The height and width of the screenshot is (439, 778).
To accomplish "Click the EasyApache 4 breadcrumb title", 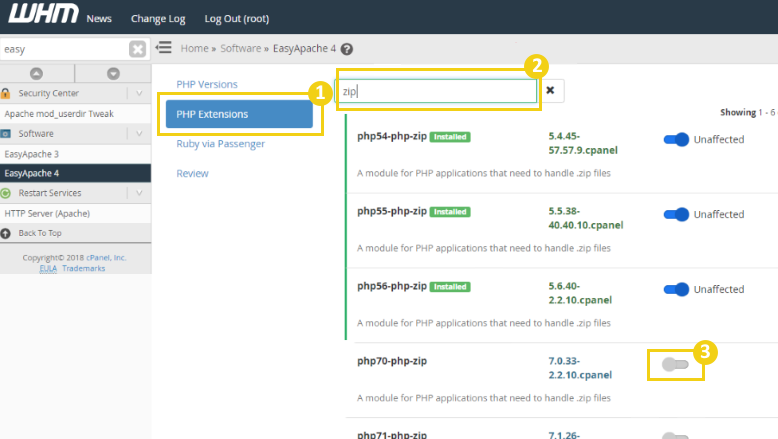I will (304, 49).
